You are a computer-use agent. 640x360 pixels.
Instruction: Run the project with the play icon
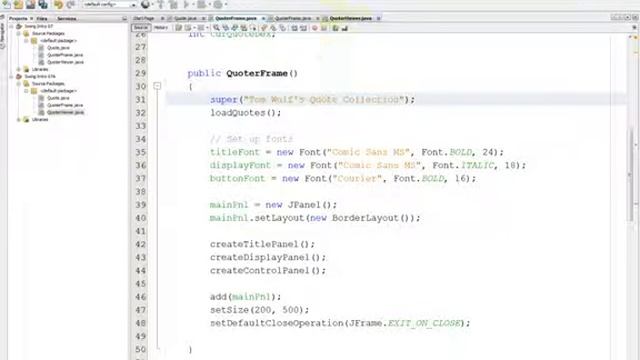pos(187,4)
